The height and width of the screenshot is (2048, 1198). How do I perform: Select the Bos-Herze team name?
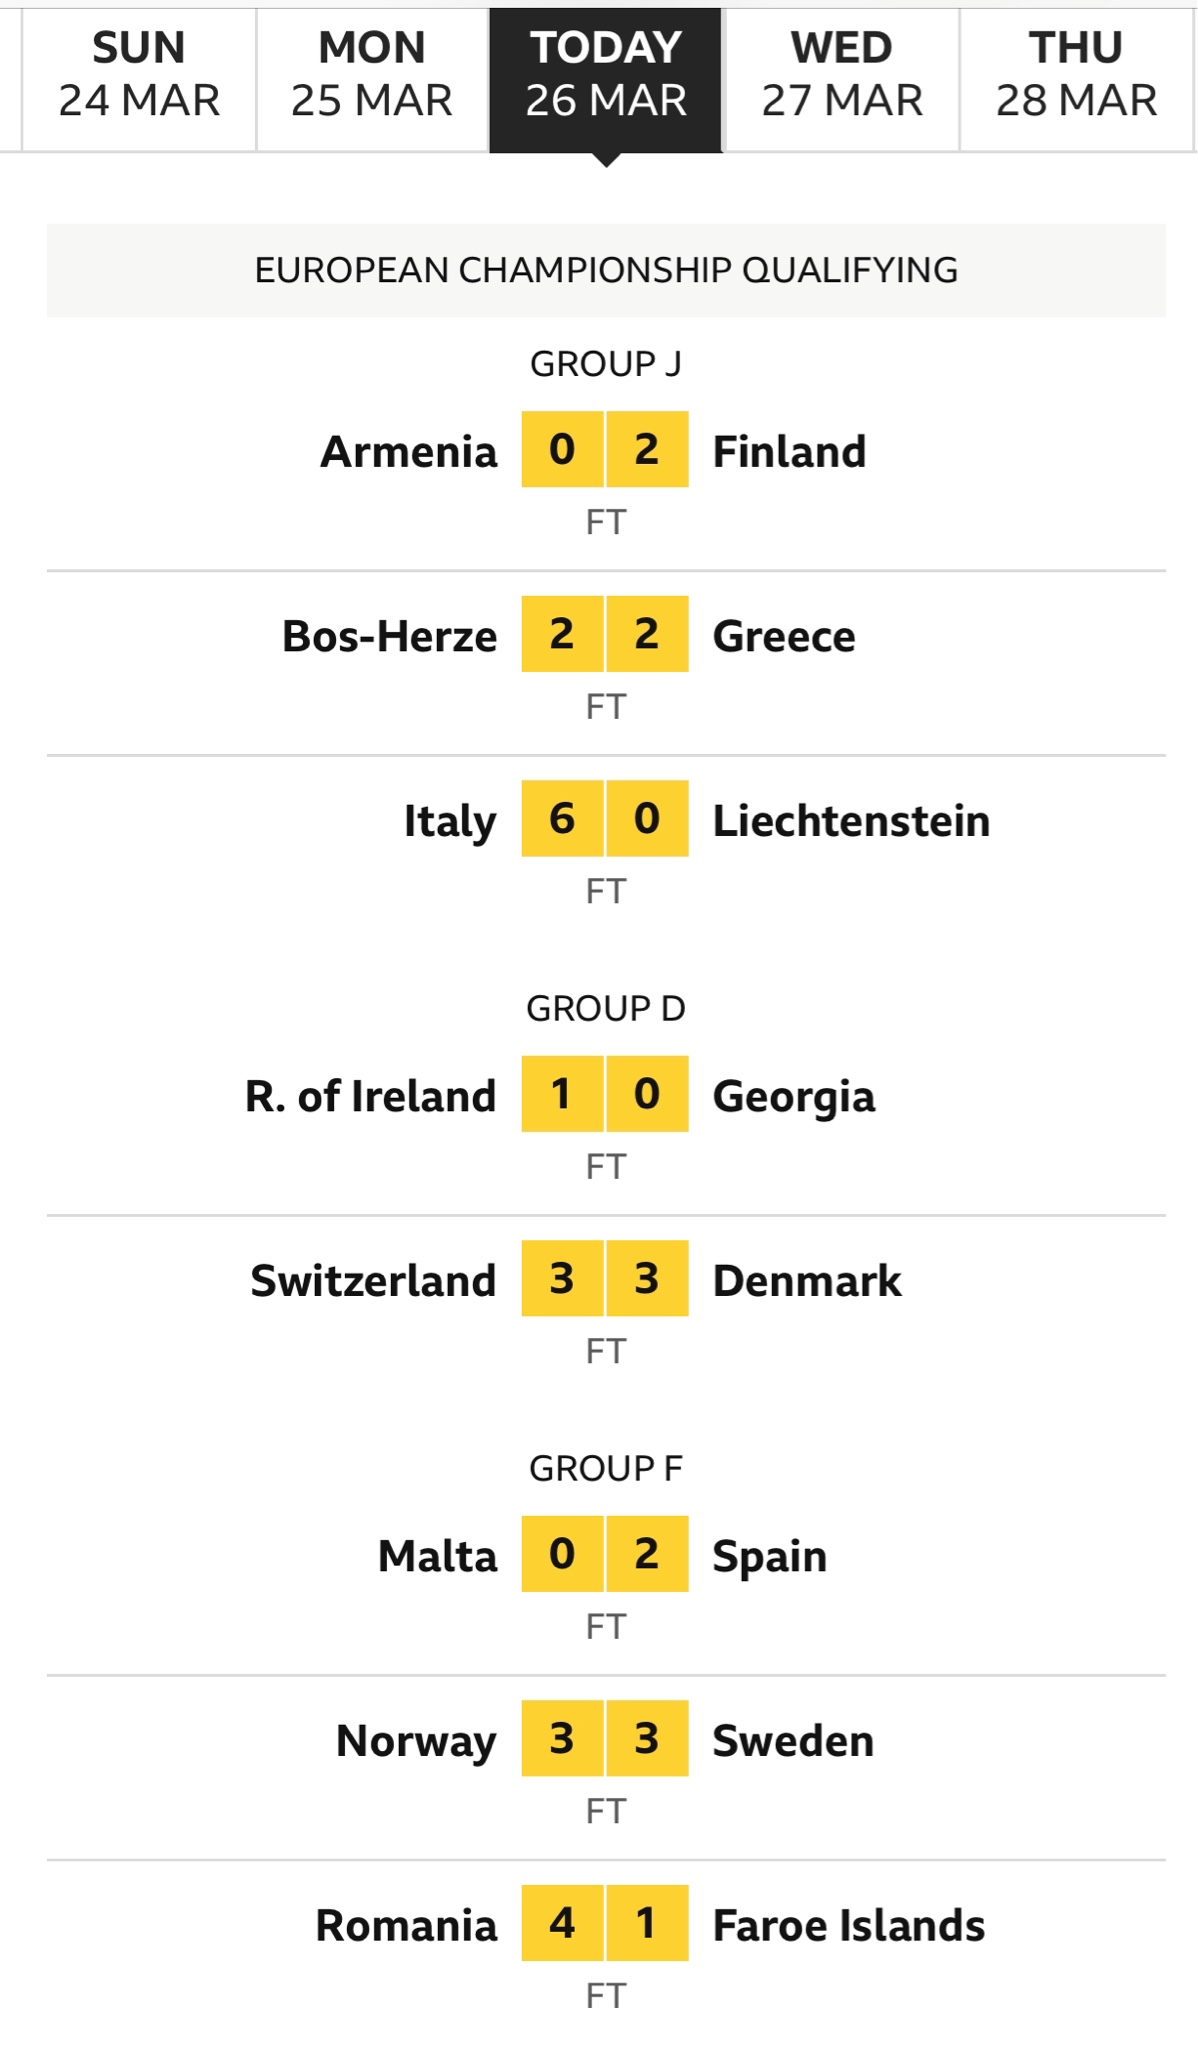point(389,636)
